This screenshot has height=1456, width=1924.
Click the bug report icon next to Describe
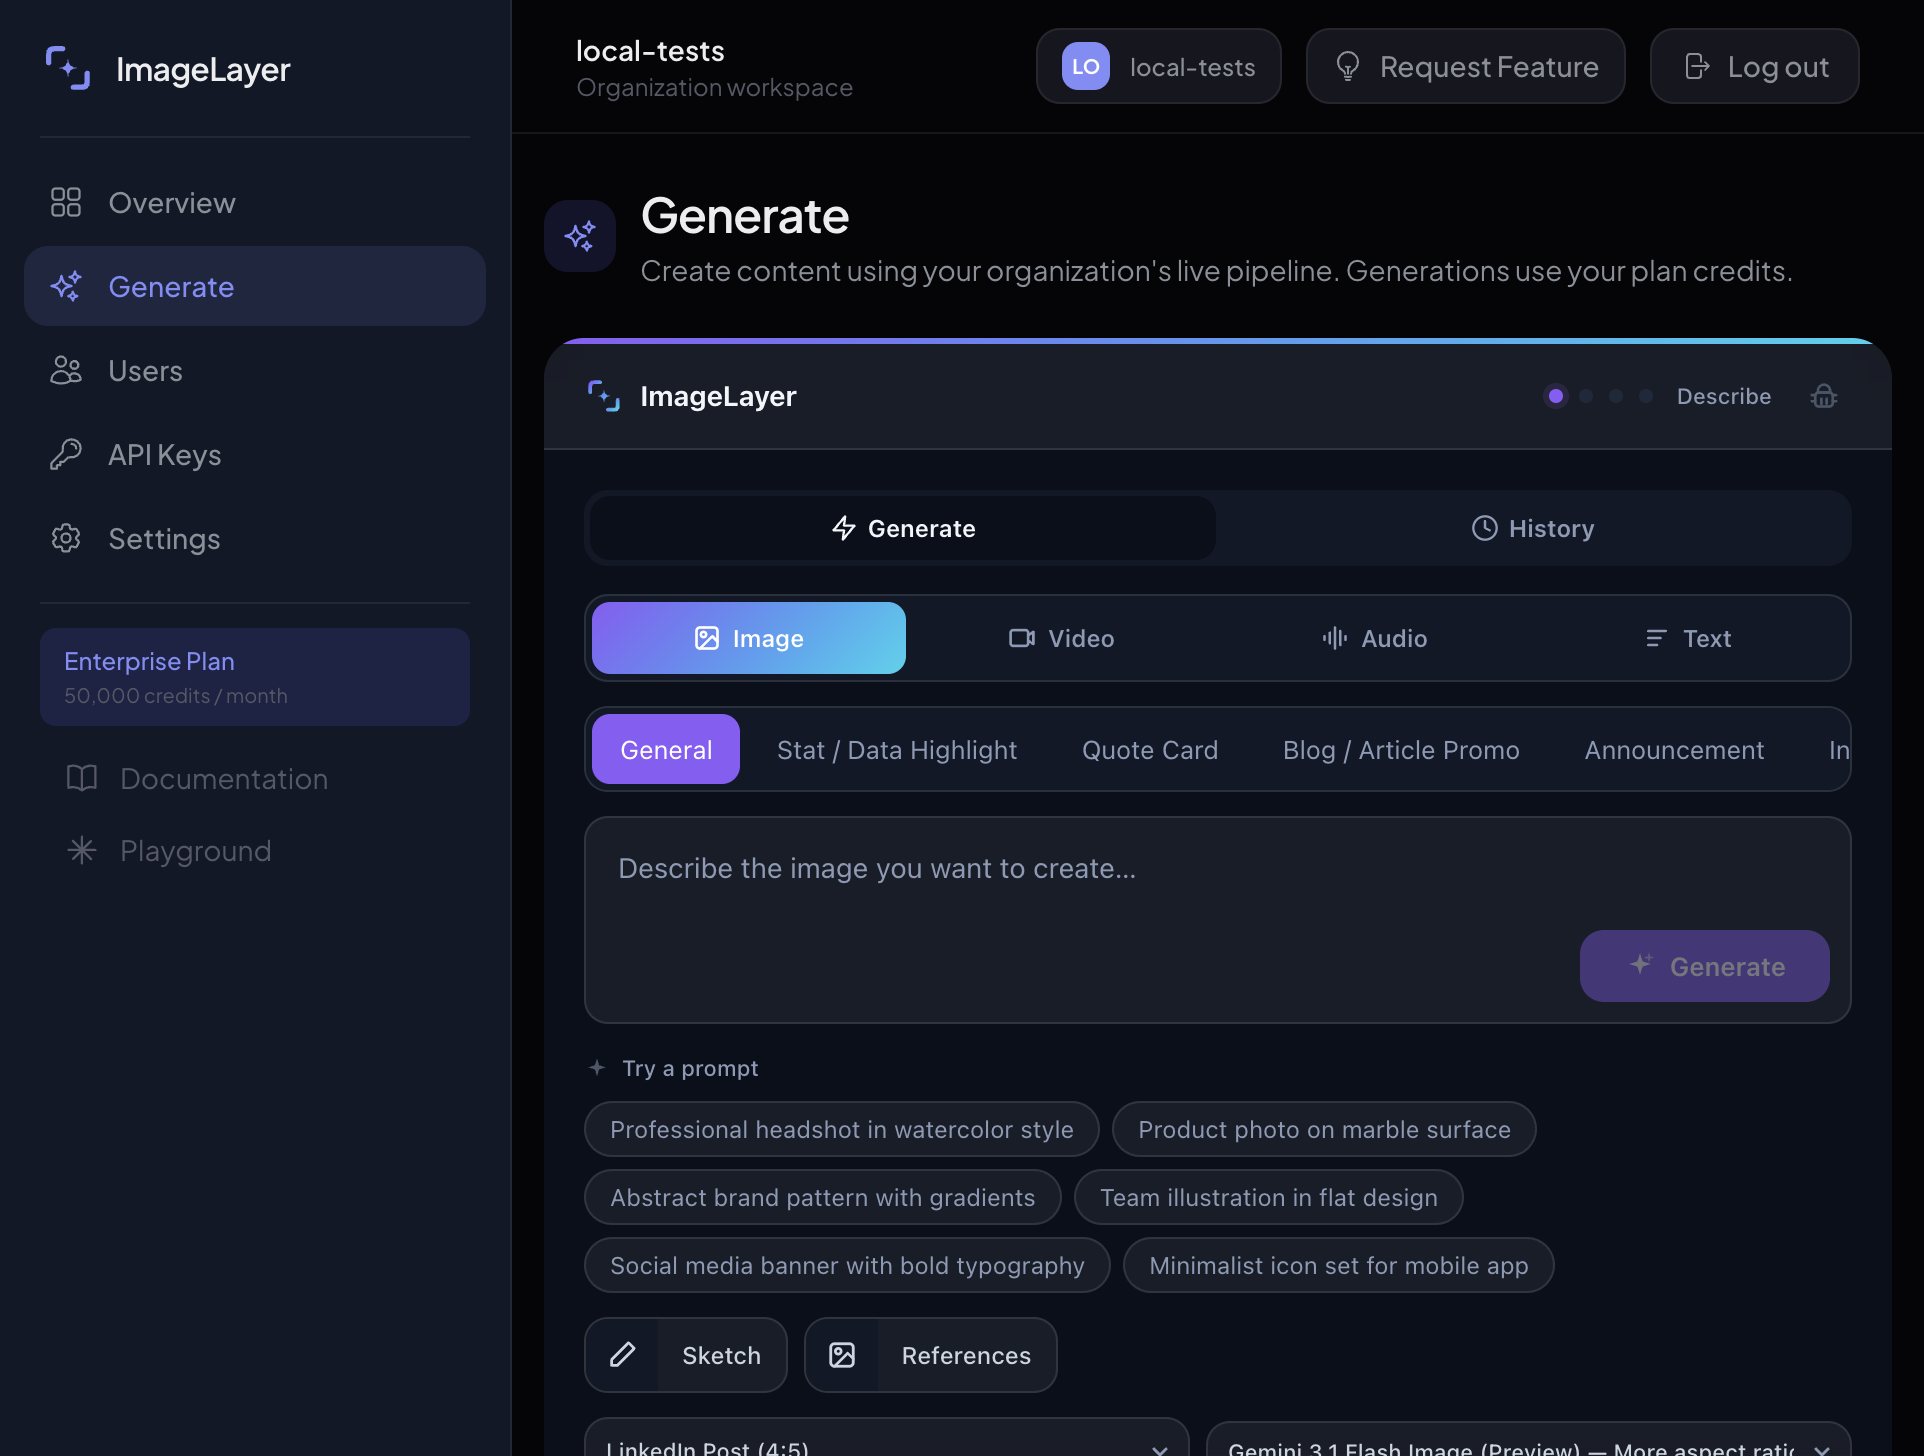pyautogui.click(x=1824, y=396)
